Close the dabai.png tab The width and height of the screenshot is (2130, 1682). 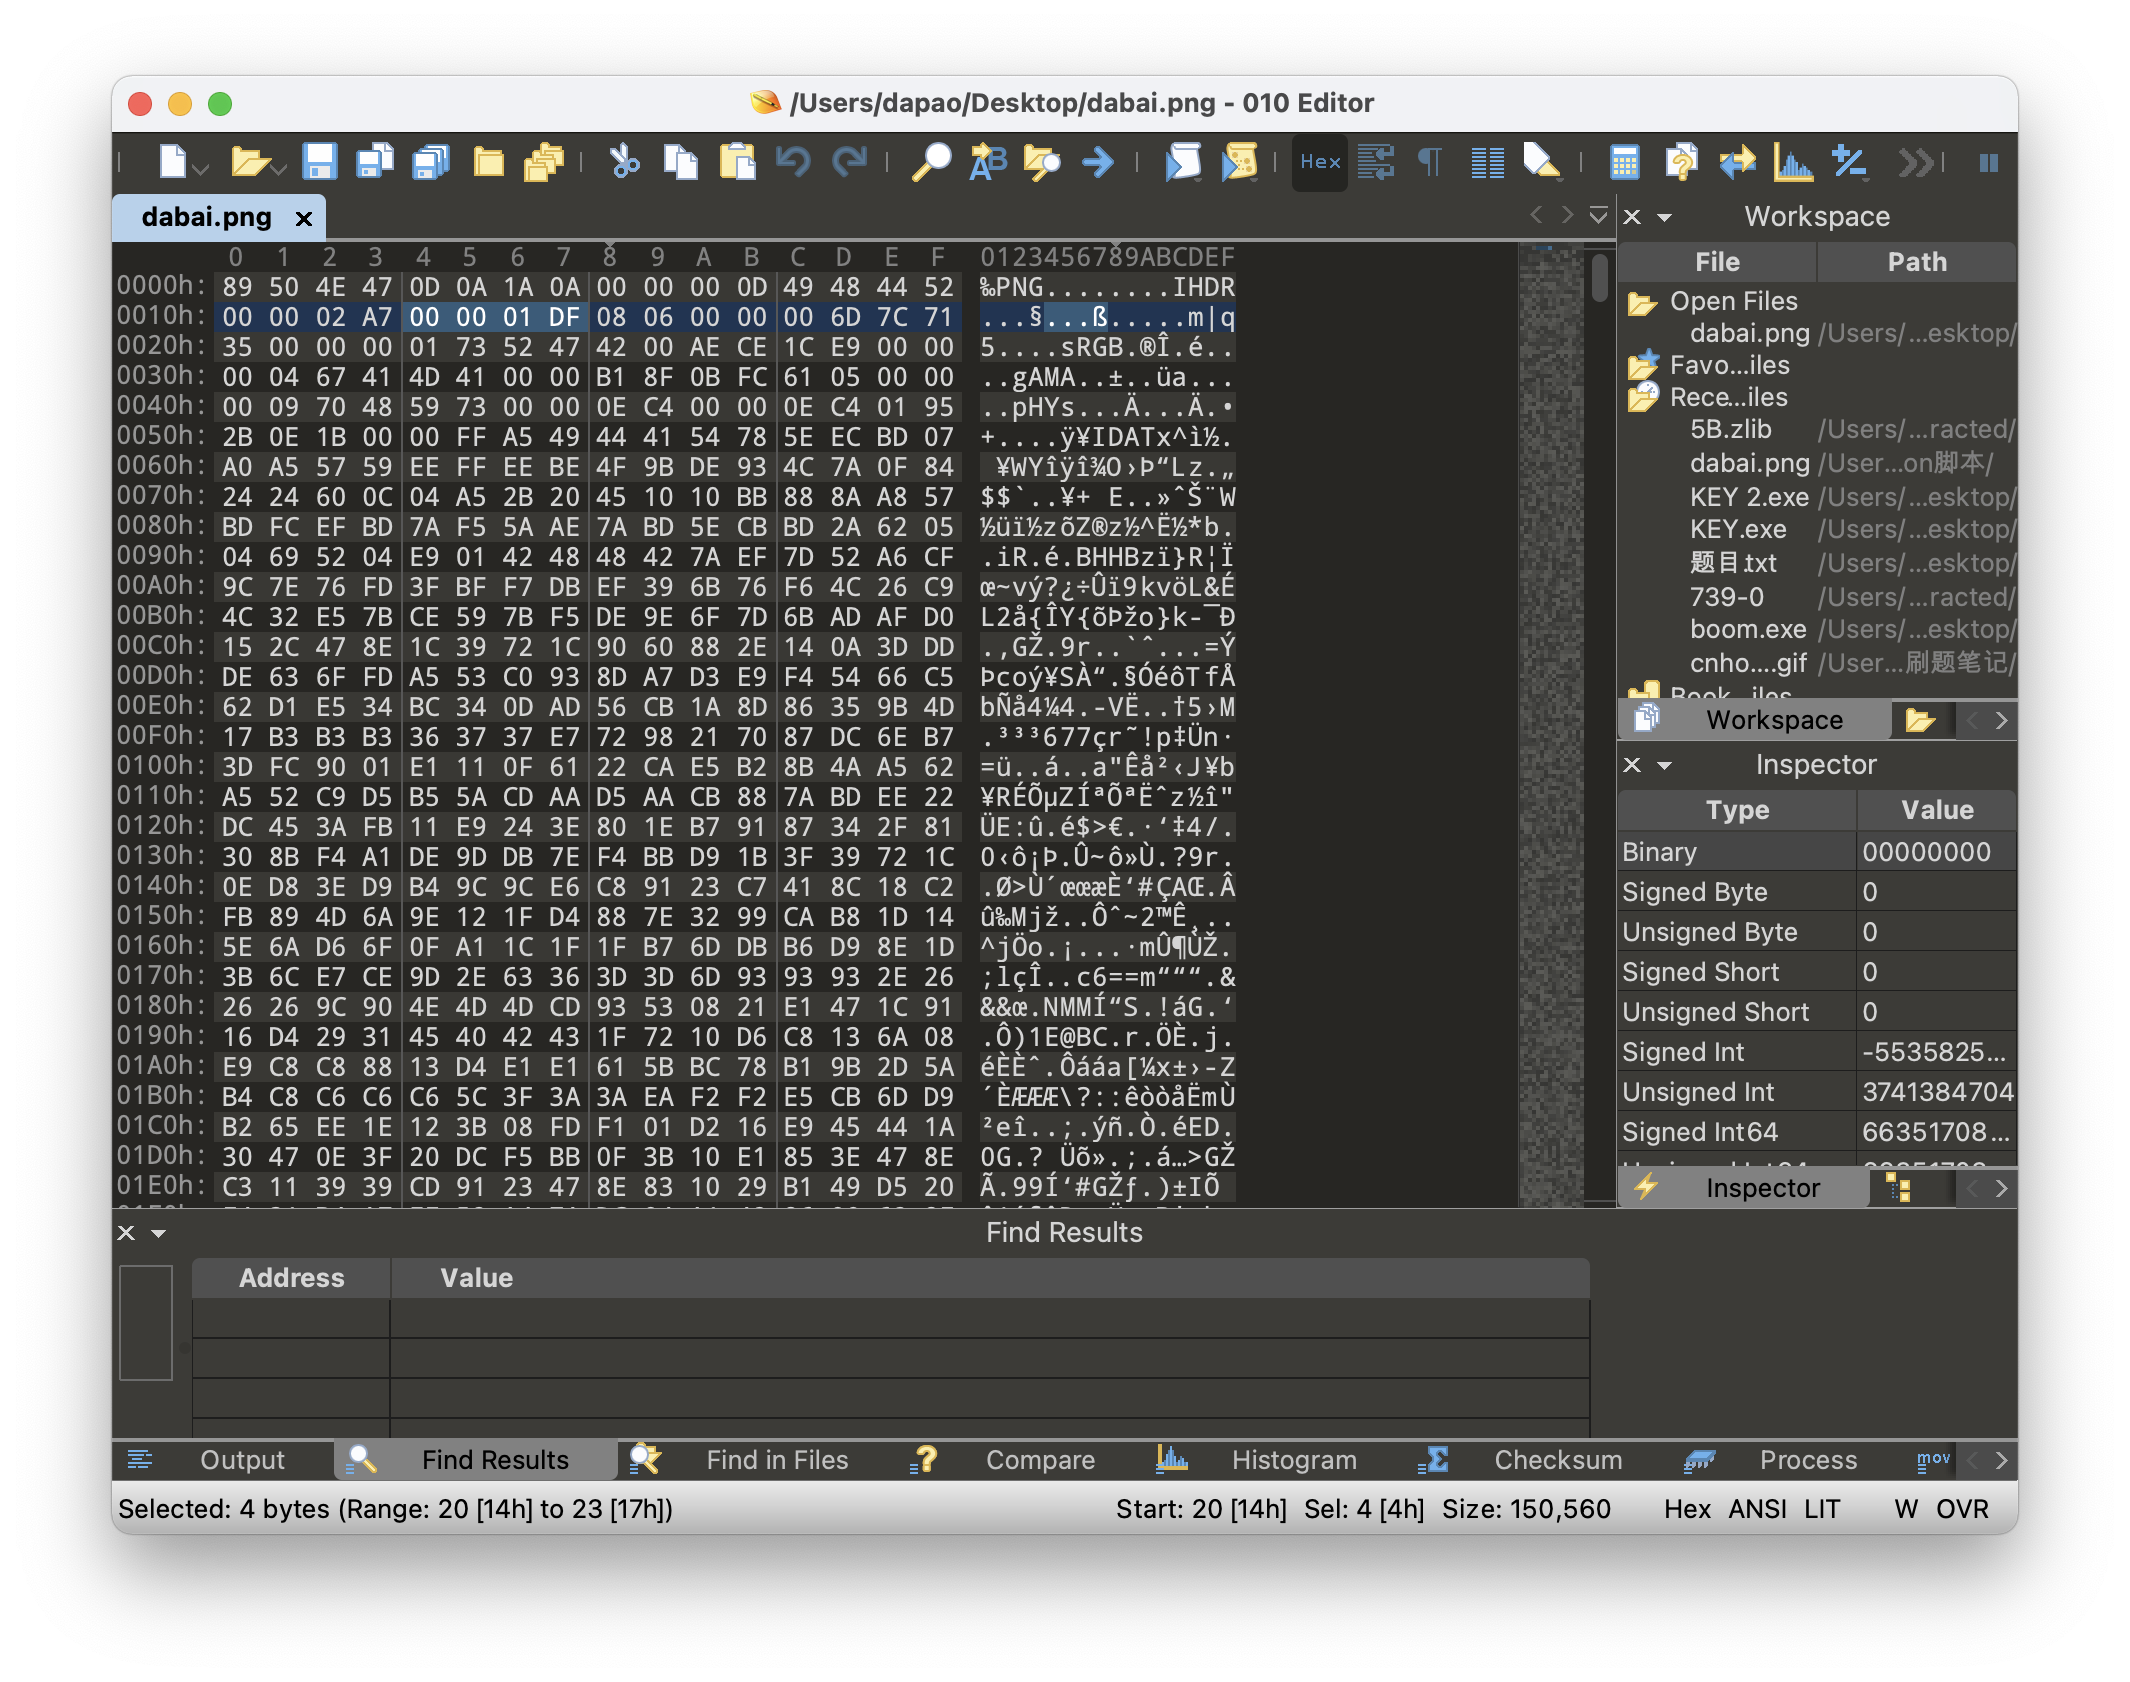point(304,218)
